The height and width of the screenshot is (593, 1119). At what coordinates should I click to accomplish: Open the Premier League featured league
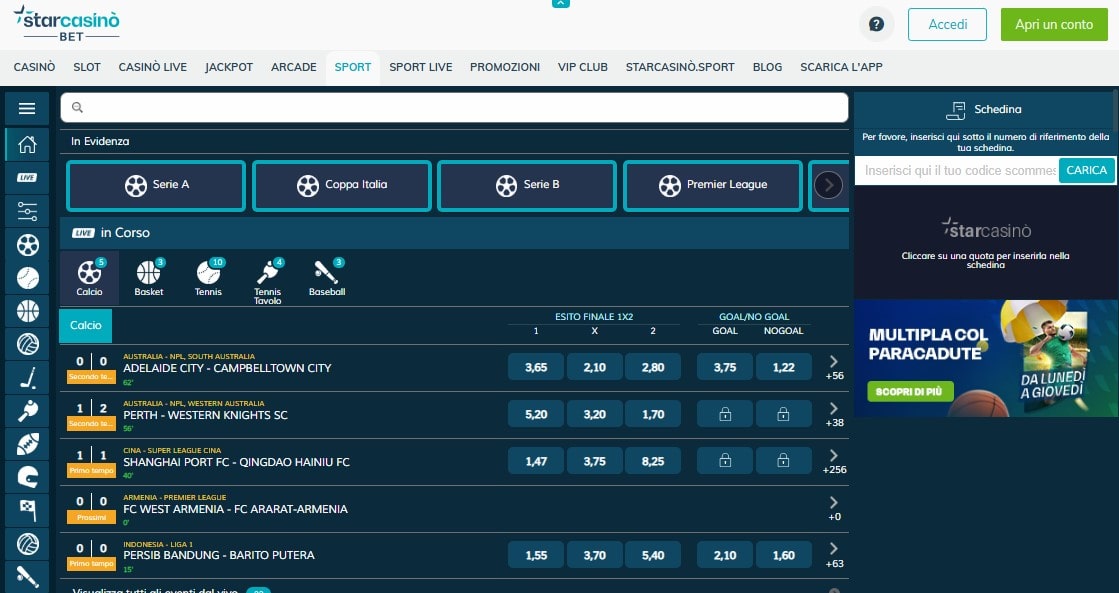(x=713, y=186)
